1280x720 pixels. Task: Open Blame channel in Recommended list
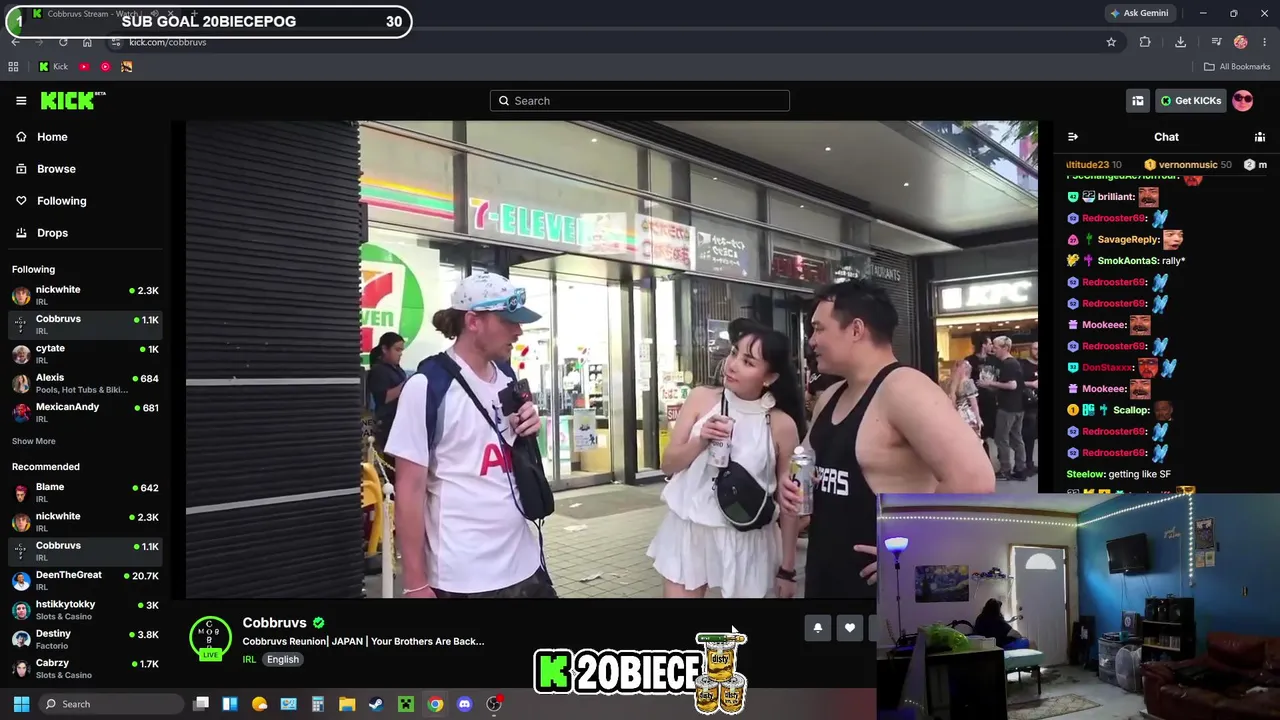pyautogui.click(x=84, y=493)
